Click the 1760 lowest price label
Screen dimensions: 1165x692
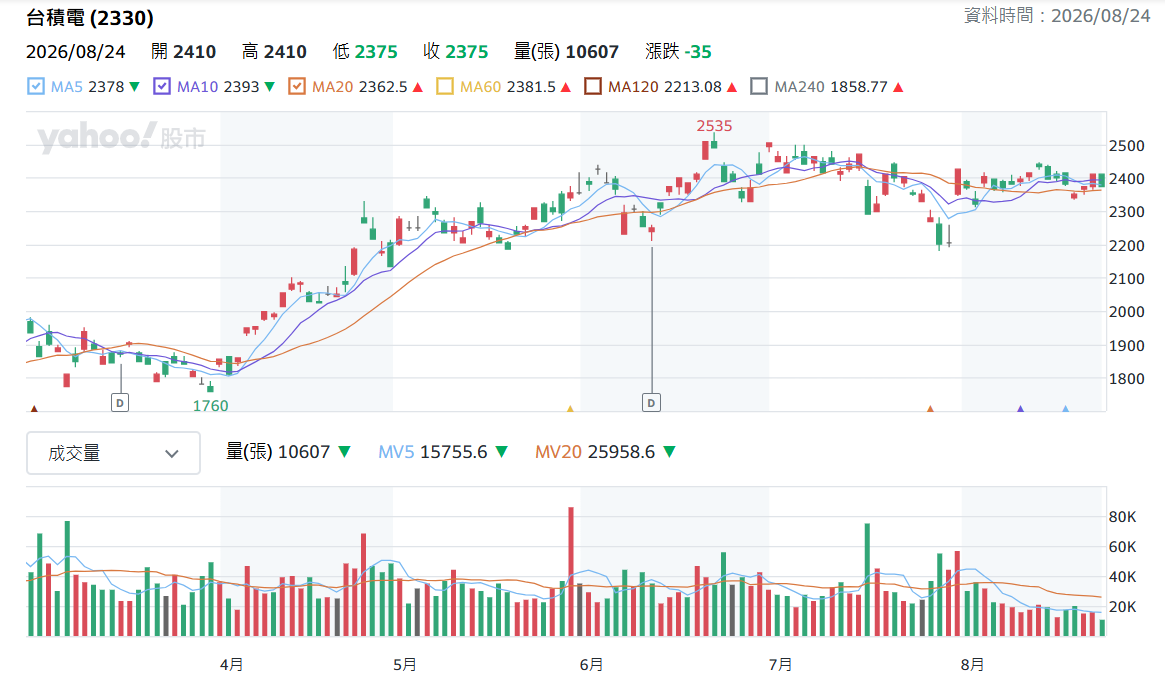[x=210, y=406]
